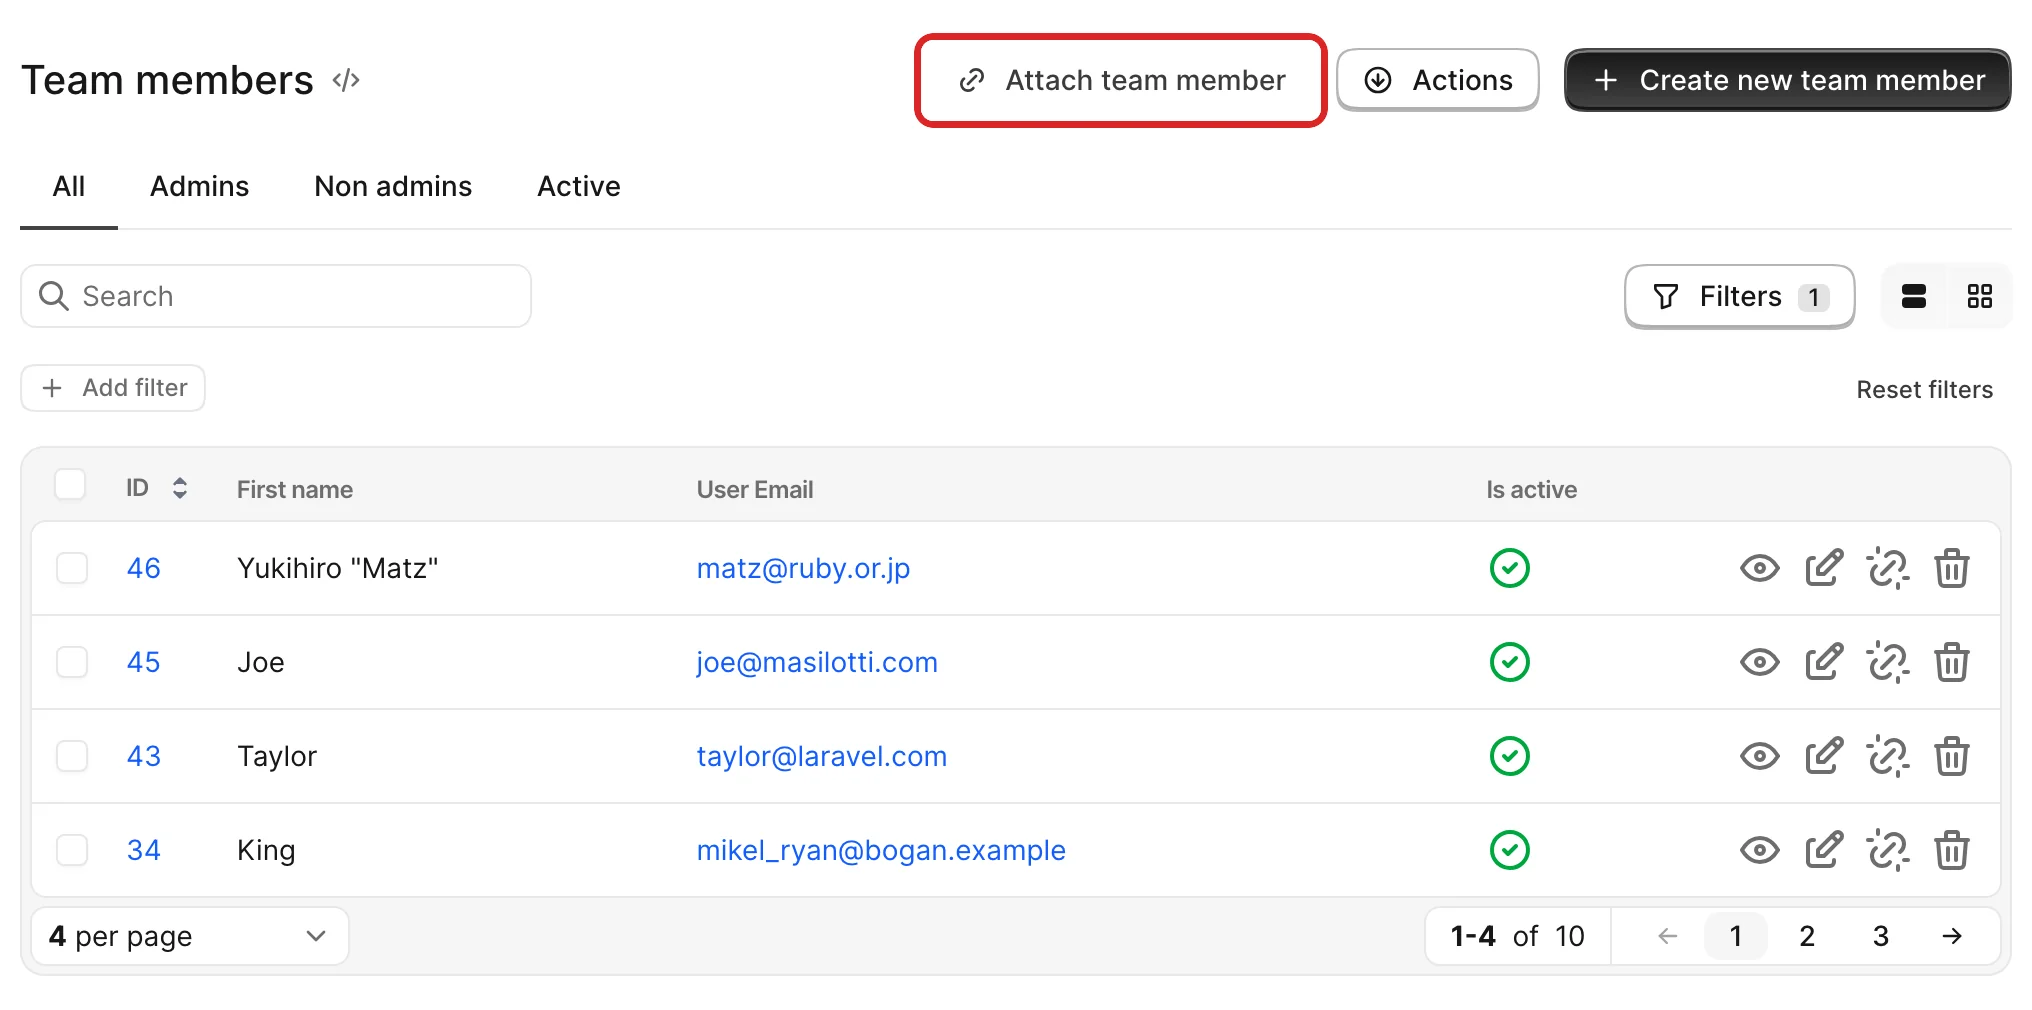Detach the Joe team member

click(1888, 662)
